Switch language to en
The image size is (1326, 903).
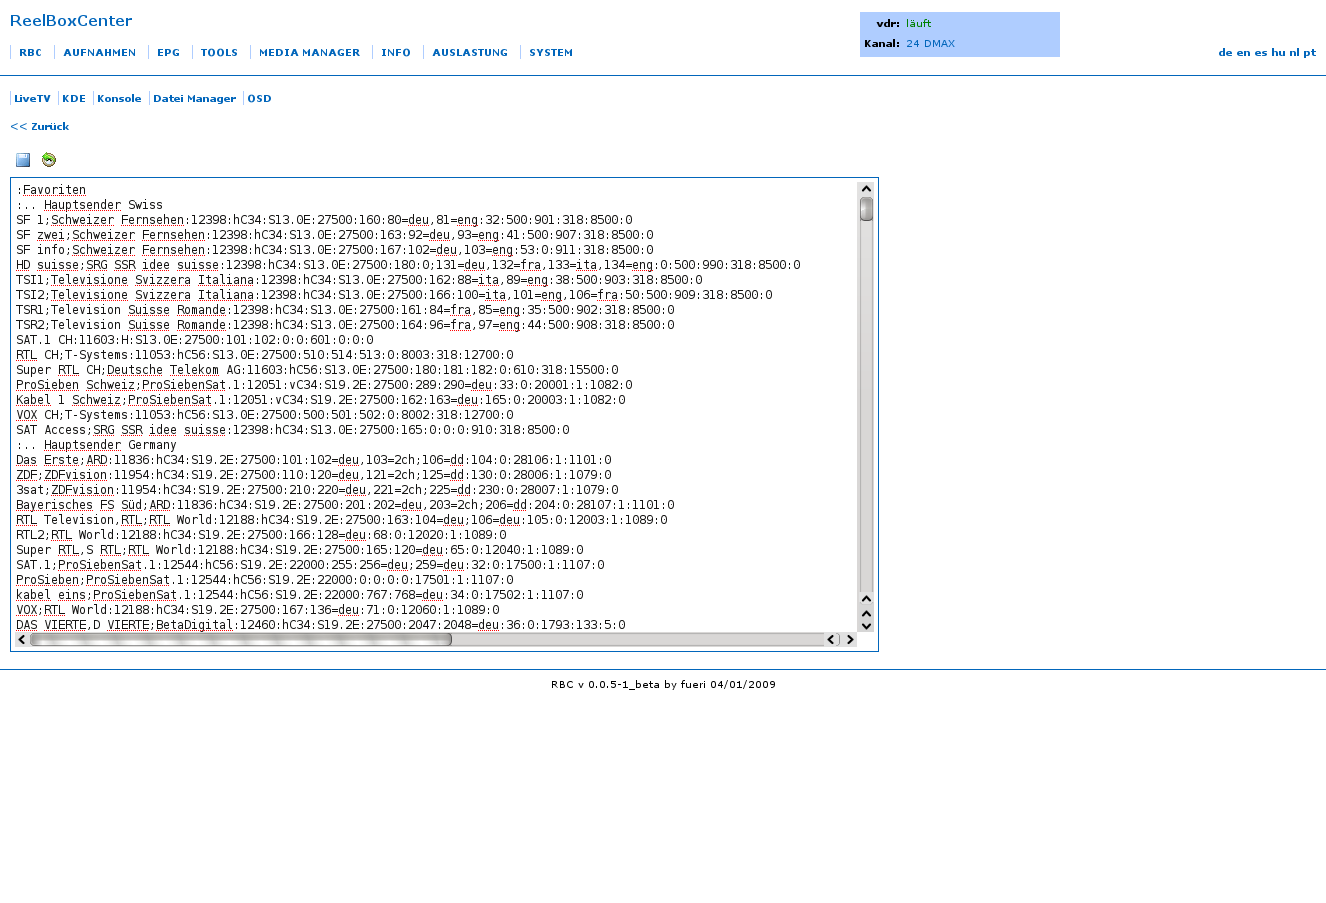[x=1243, y=53]
